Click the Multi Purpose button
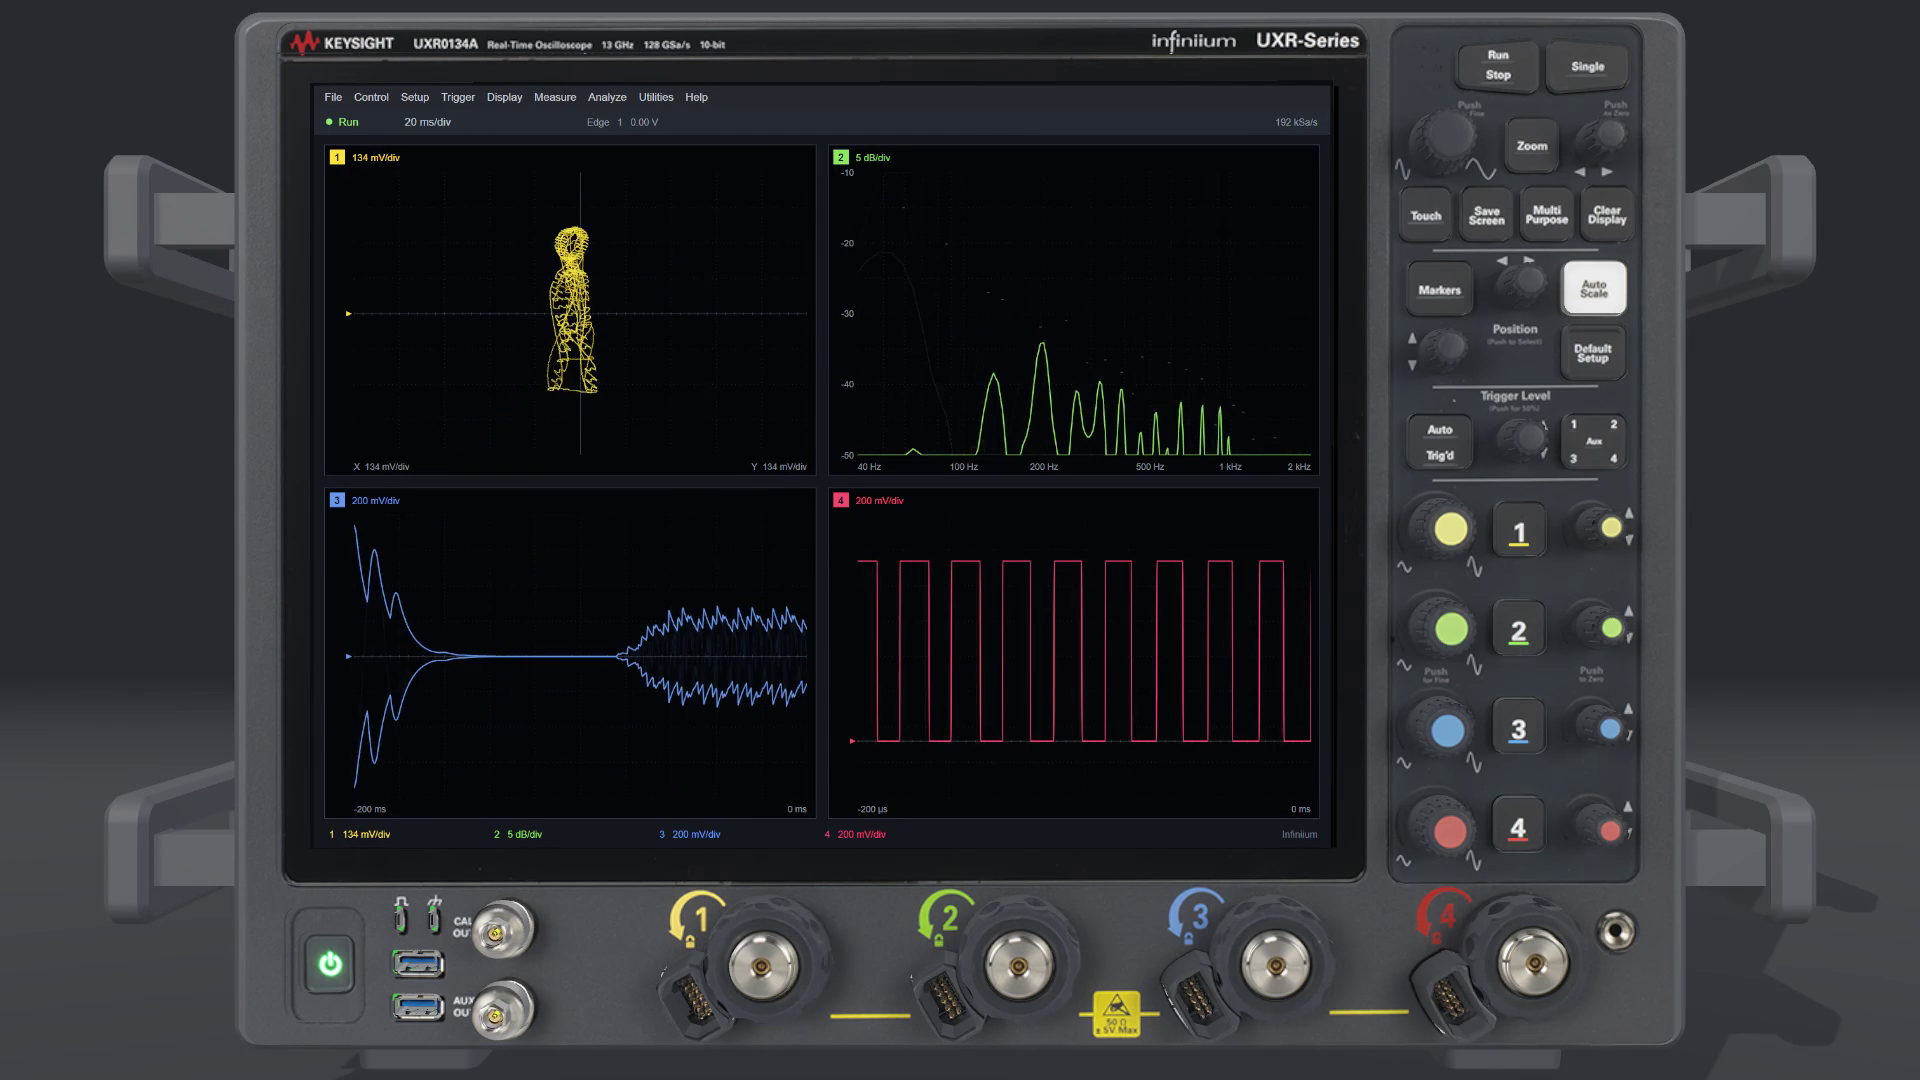The height and width of the screenshot is (1080, 1920). (x=1546, y=216)
